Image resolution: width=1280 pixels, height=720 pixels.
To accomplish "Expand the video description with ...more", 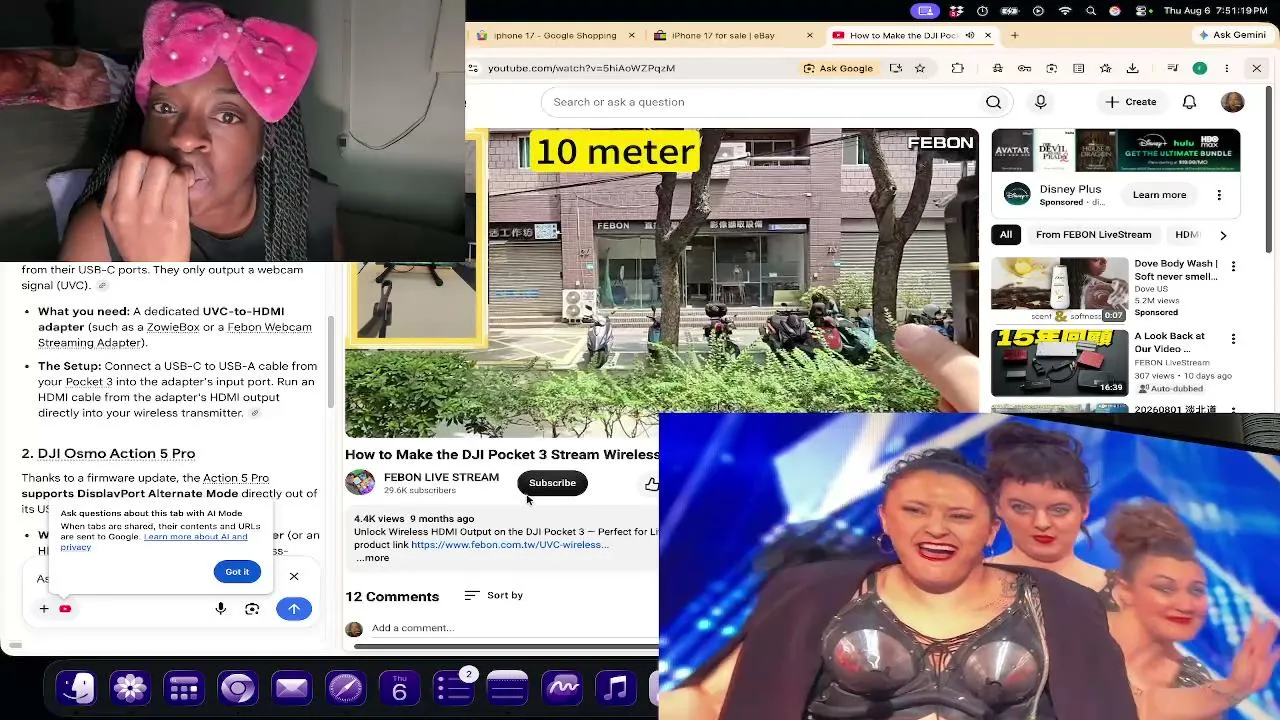I will click(372, 558).
